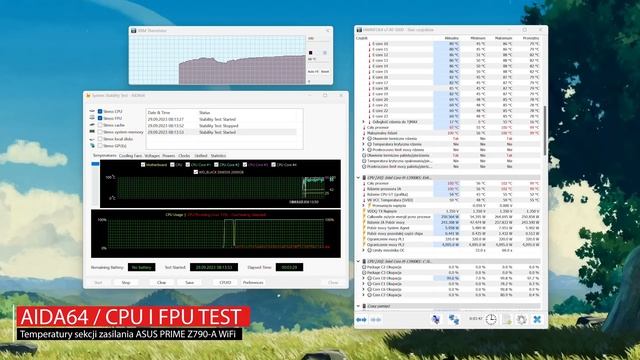Click the Clear button in stability test
The width and height of the screenshot is (640, 360).
161,282
